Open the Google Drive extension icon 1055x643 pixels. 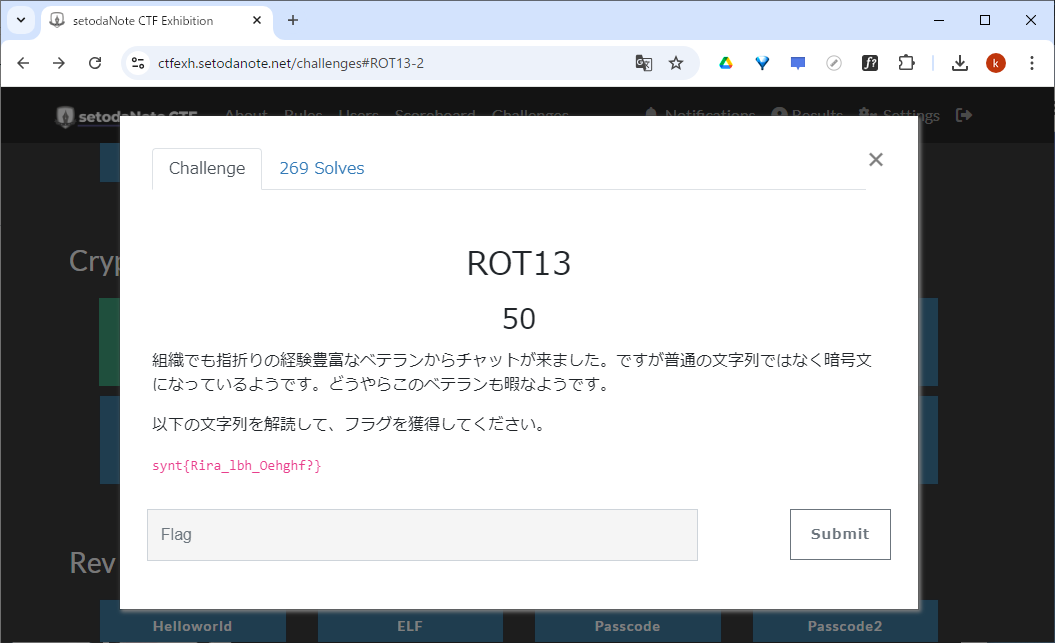pyautogui.click(x=725, y=62)
